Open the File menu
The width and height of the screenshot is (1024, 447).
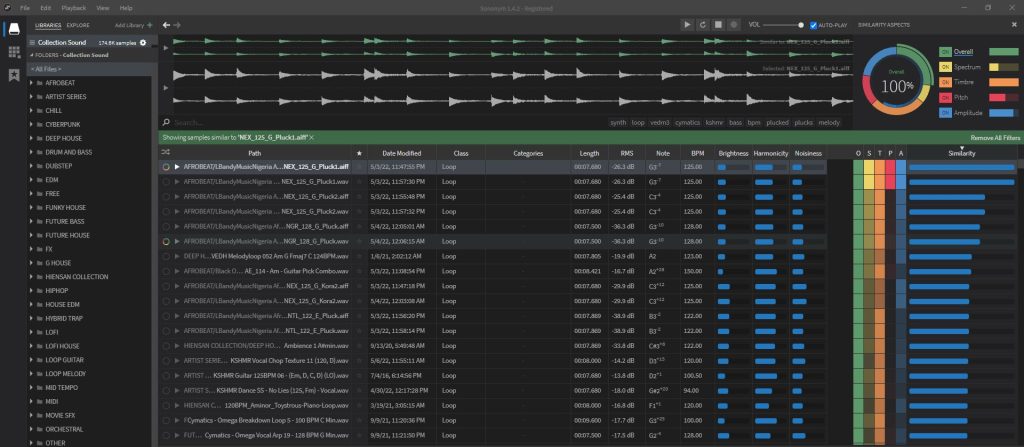[x=25, y=8]
